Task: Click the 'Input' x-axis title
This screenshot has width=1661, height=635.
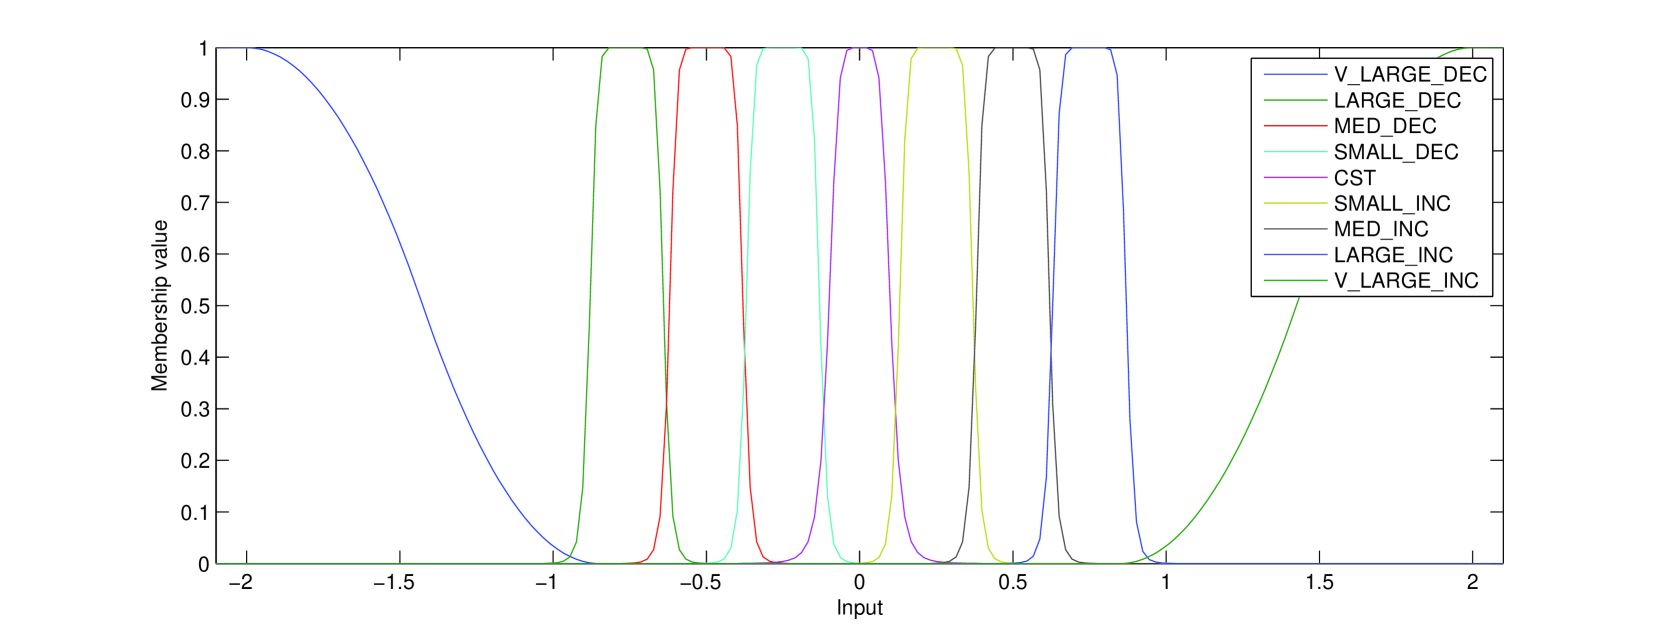Action: tap(860, 608)
